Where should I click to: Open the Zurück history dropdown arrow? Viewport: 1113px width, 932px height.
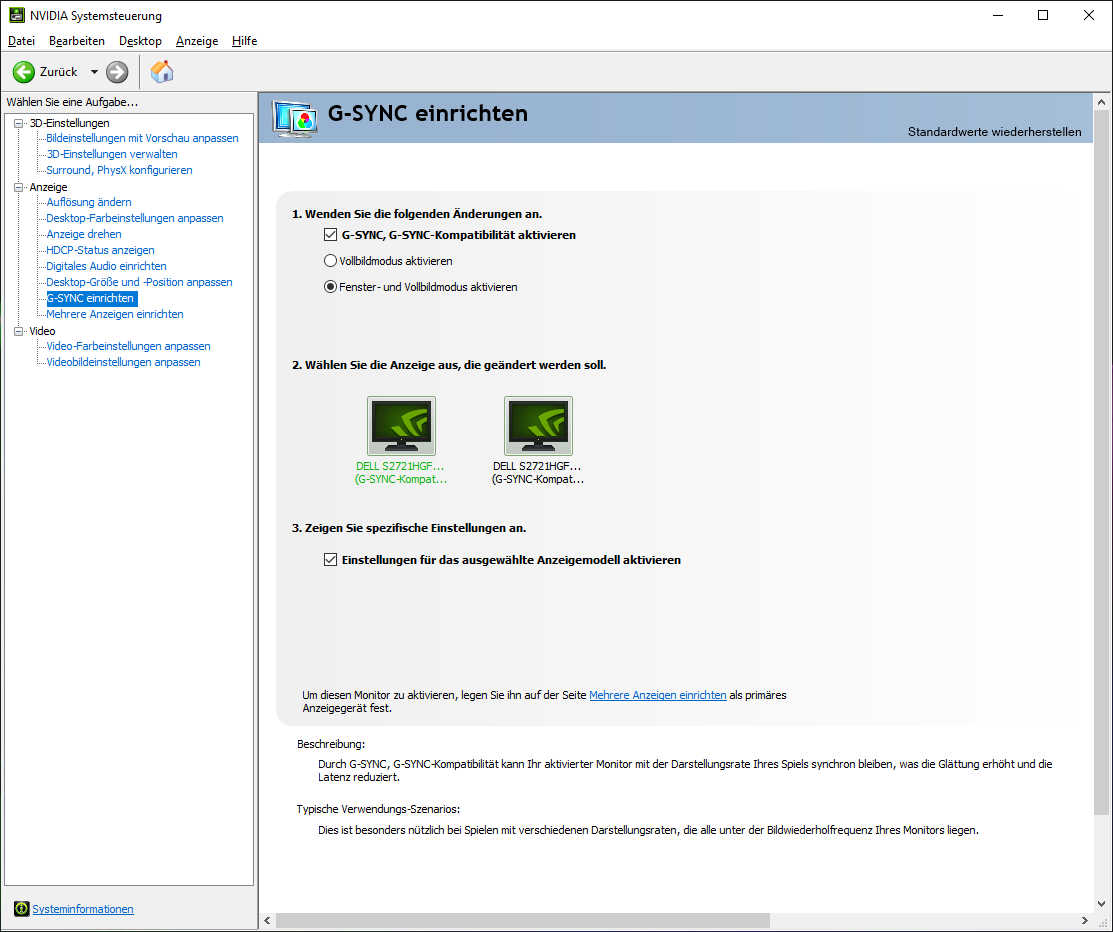[x=94, y=72]
